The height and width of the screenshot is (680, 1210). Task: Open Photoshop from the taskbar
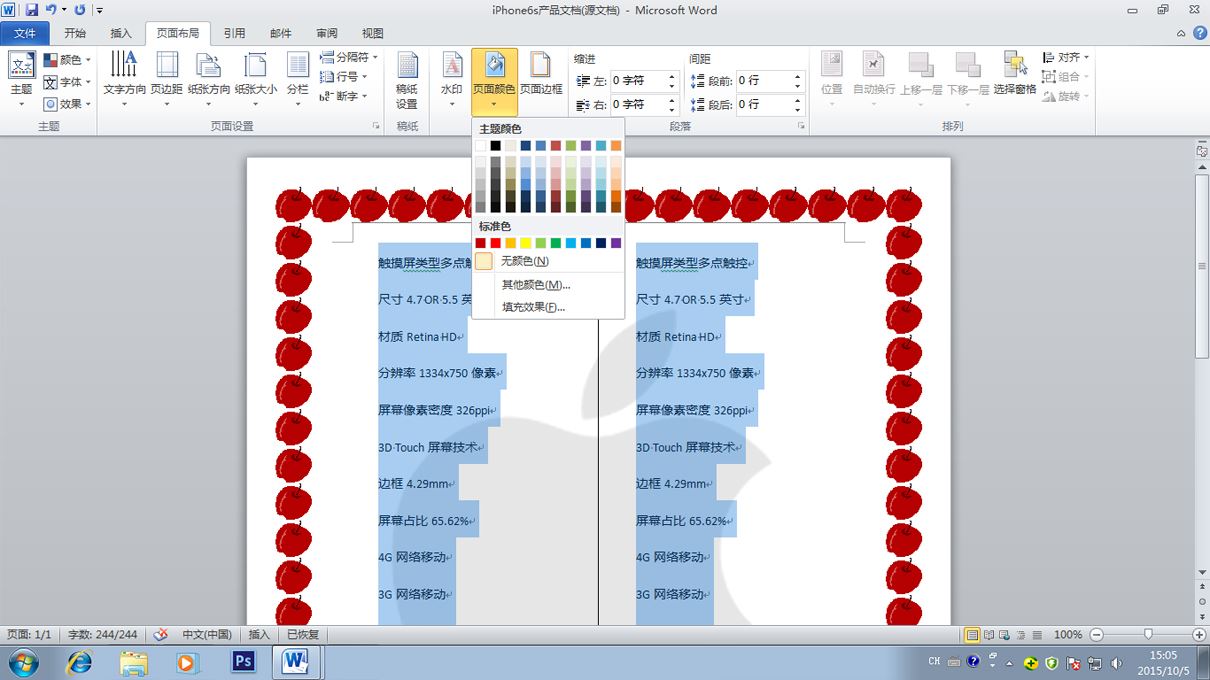click(243, 662)
